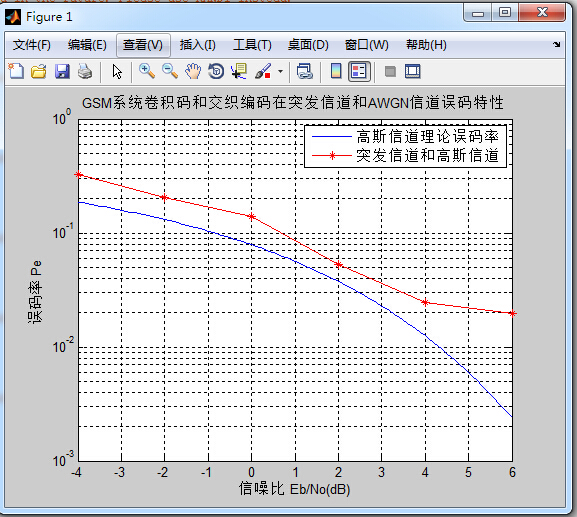Open the 查看(V) menu
The image size is (577, 517).
pos(143,45)
